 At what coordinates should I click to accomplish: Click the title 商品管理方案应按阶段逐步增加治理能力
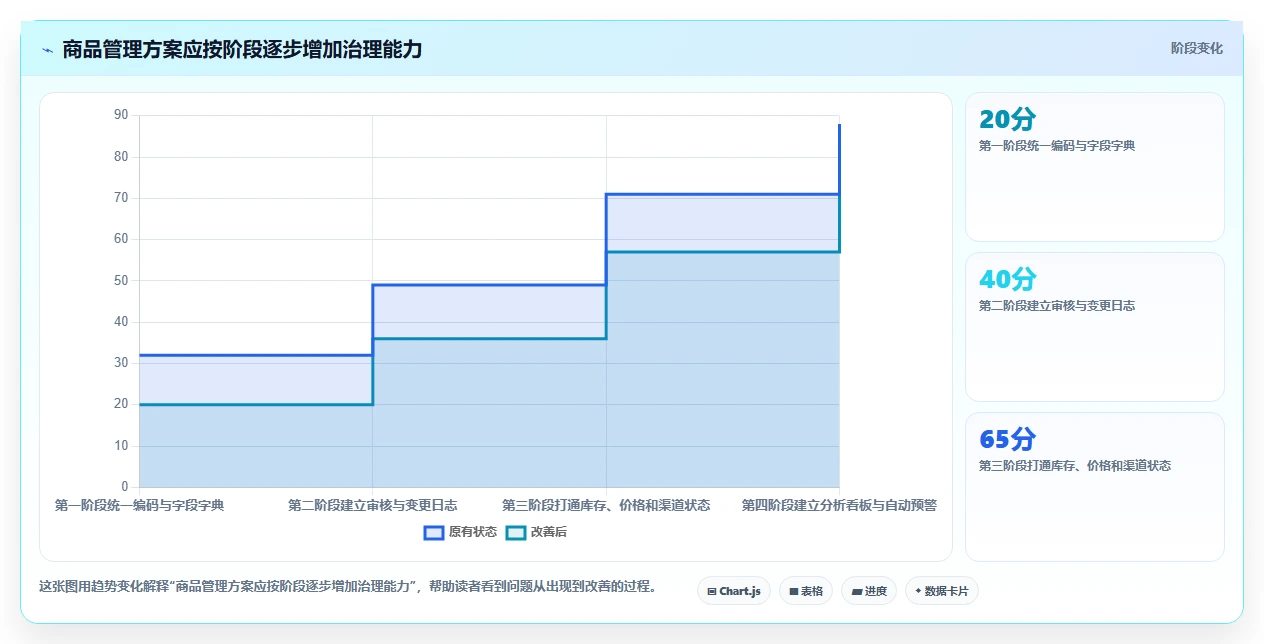tap(242, 49)
